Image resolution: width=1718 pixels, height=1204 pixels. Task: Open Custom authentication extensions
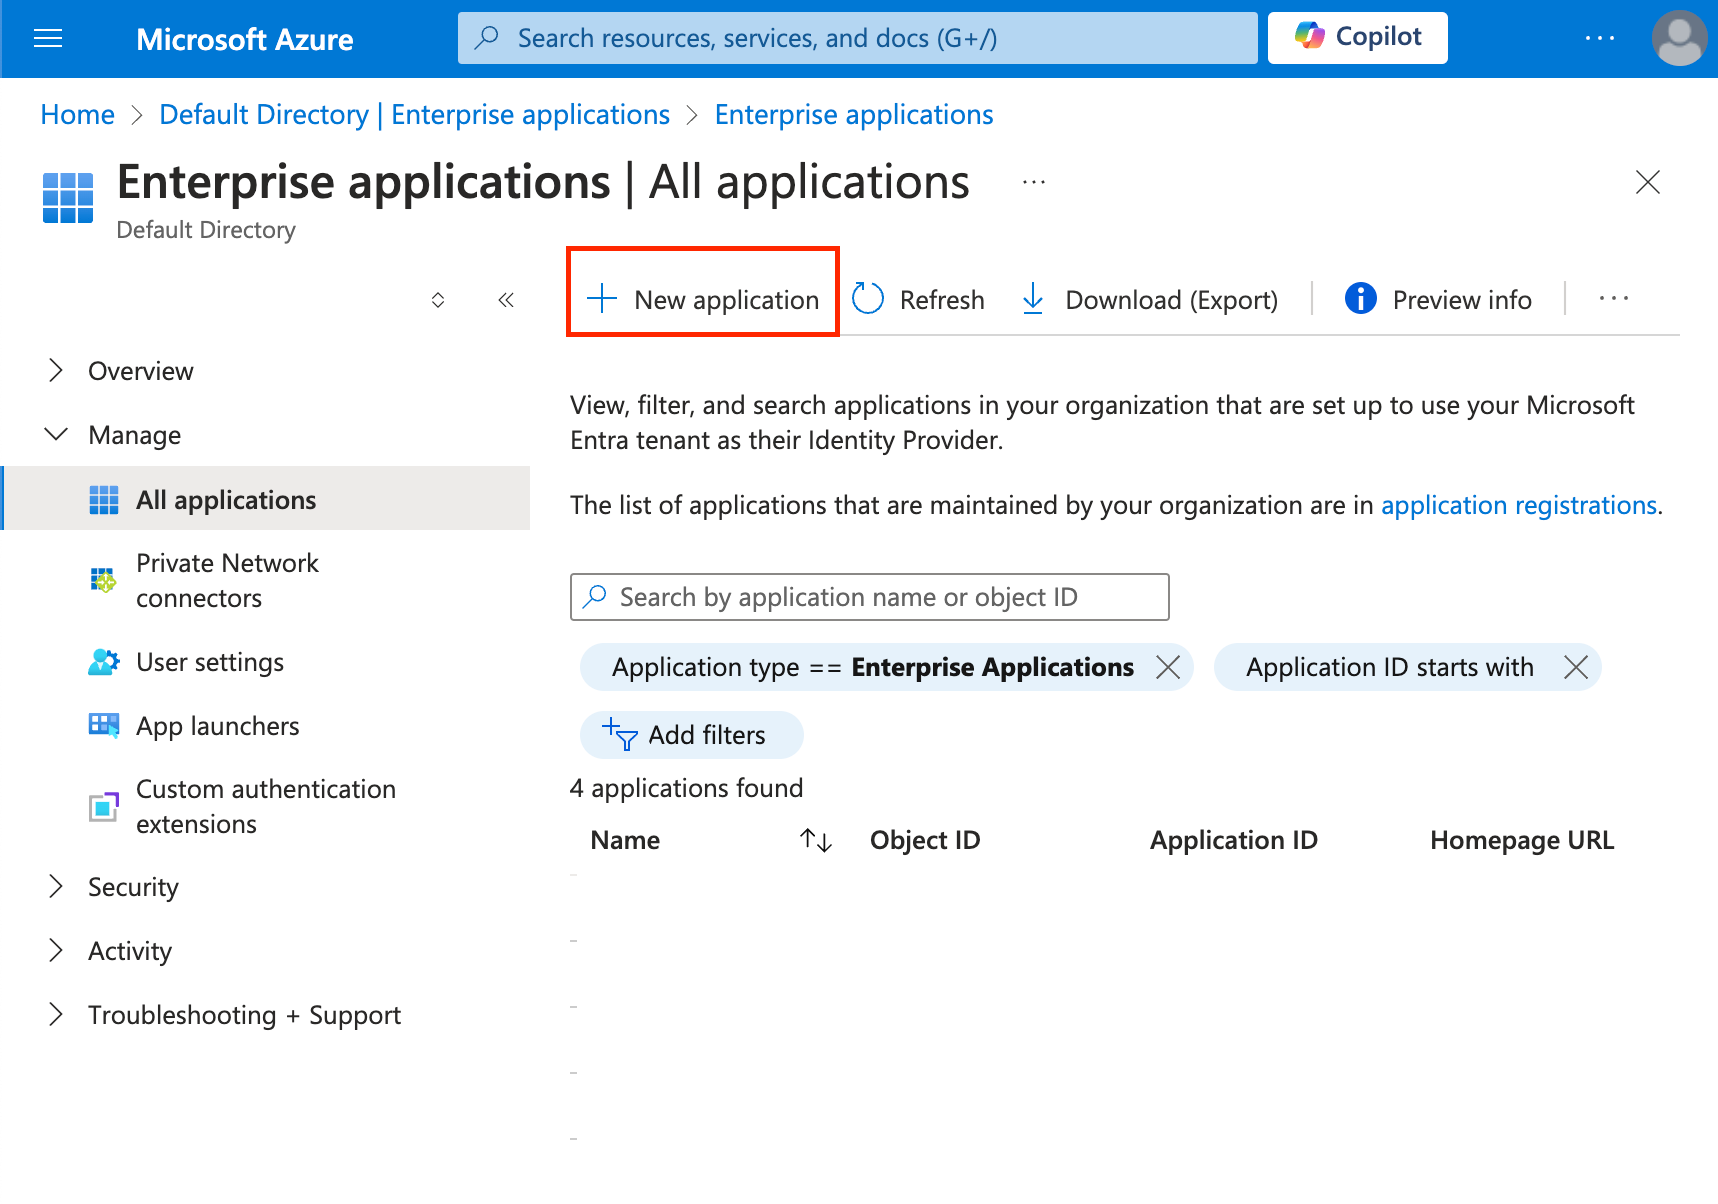(x=267, y=806)
